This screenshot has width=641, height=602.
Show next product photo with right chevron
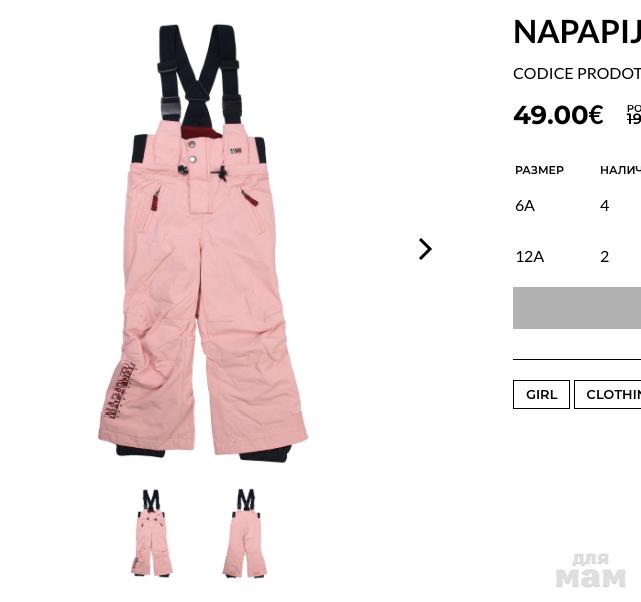point(425,249)
